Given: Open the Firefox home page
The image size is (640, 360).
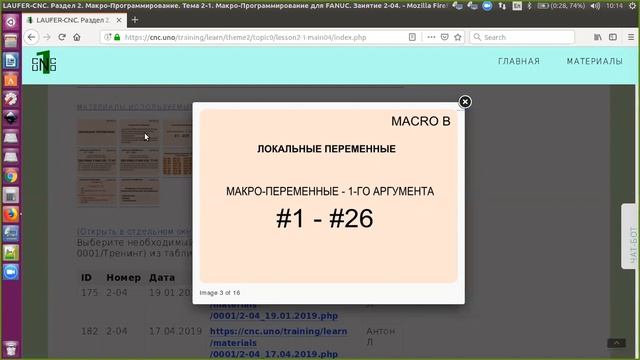Looking at the screenshot, I should (77, 37).
